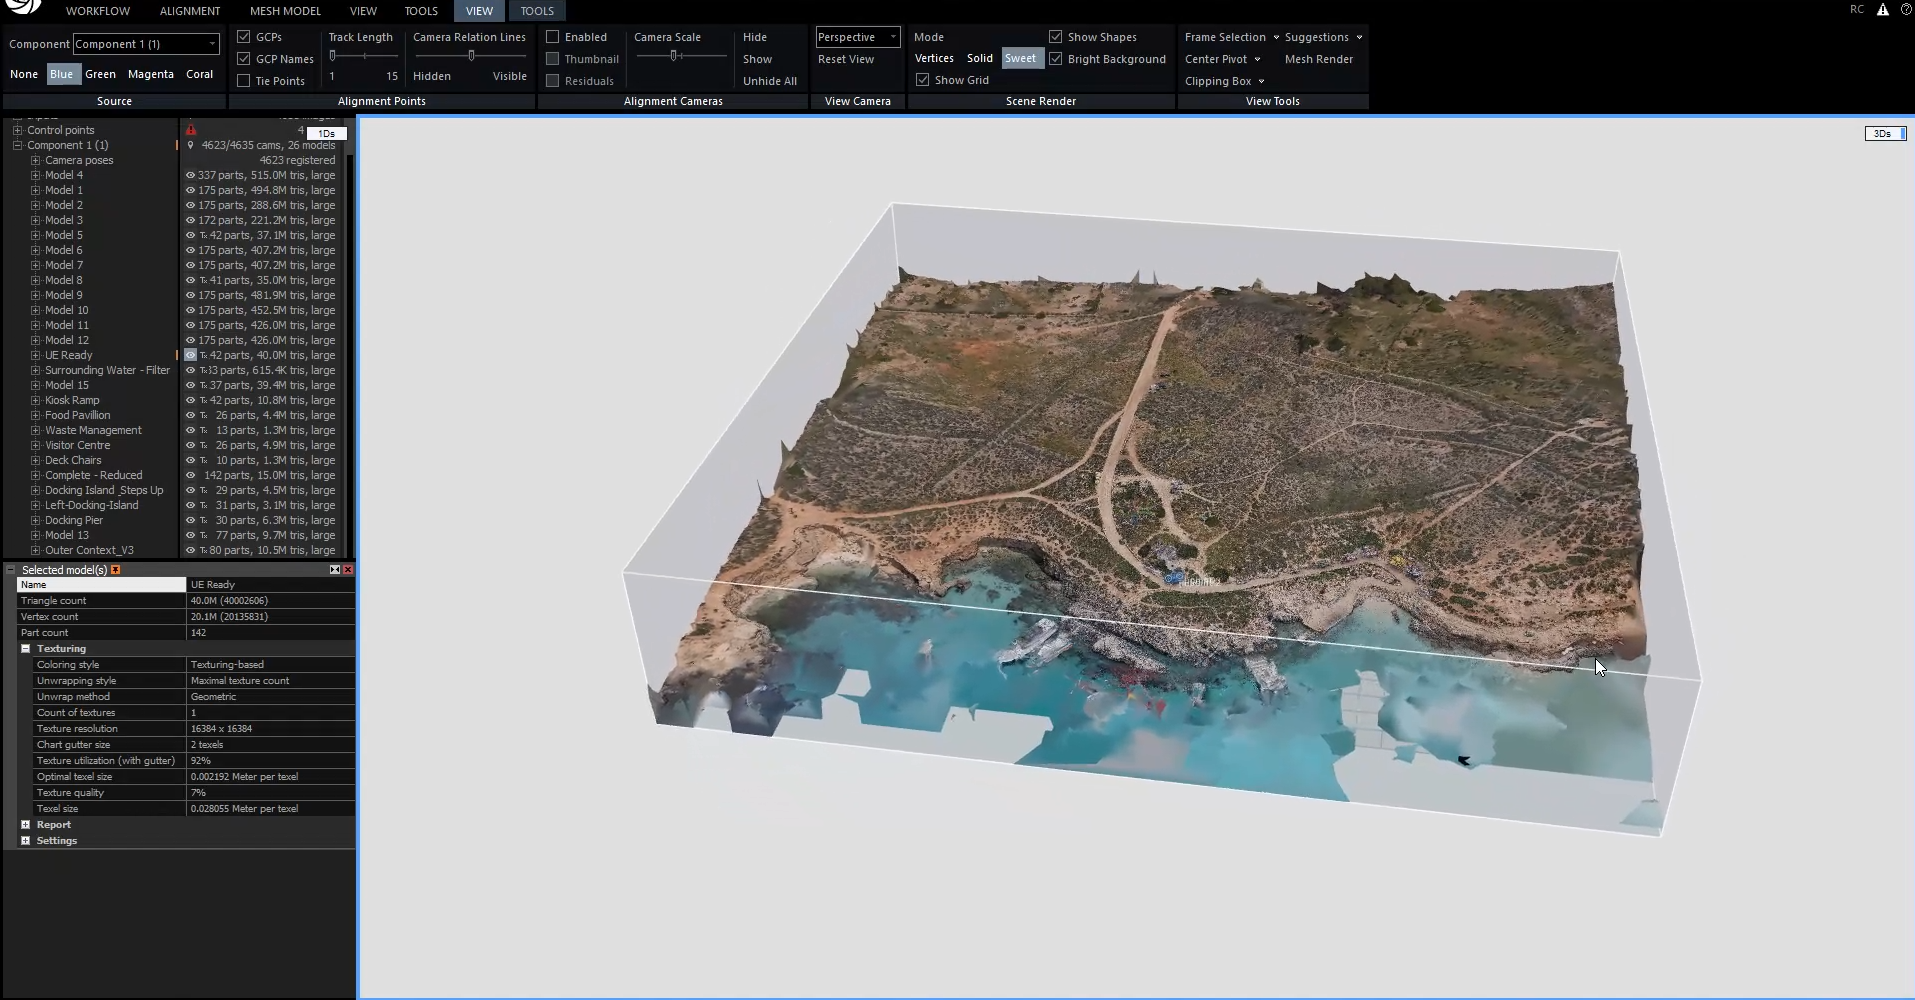Click the 3Ds view label in viewport
The height and width of the screenshot is (1000, 1915).
[1882, 134]
